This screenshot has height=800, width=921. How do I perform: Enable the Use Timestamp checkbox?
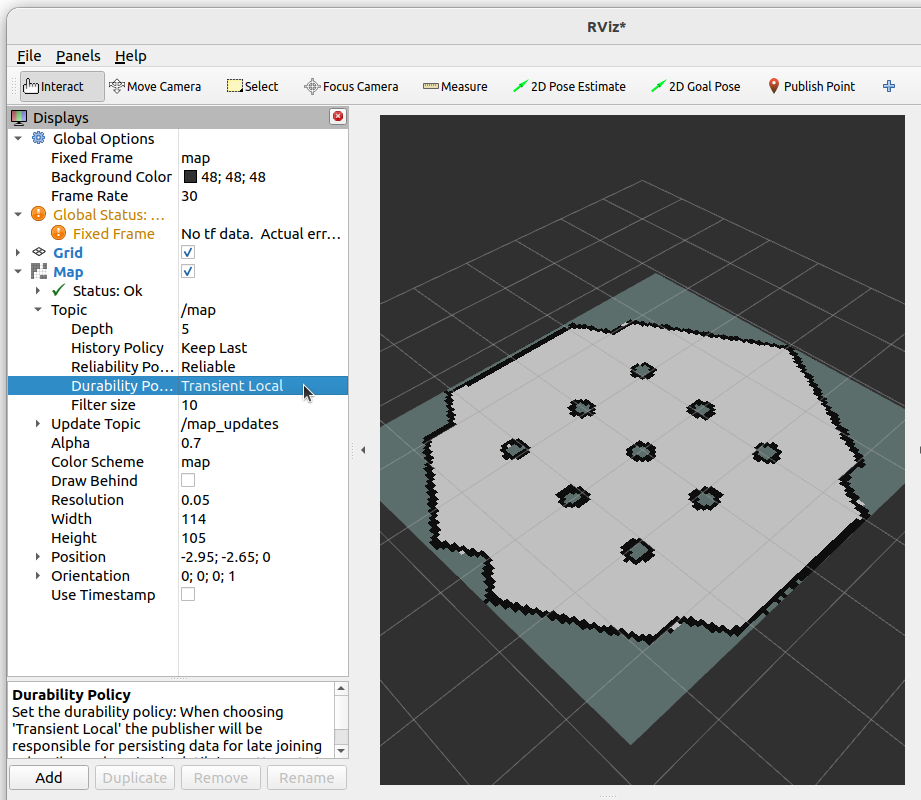188,594
